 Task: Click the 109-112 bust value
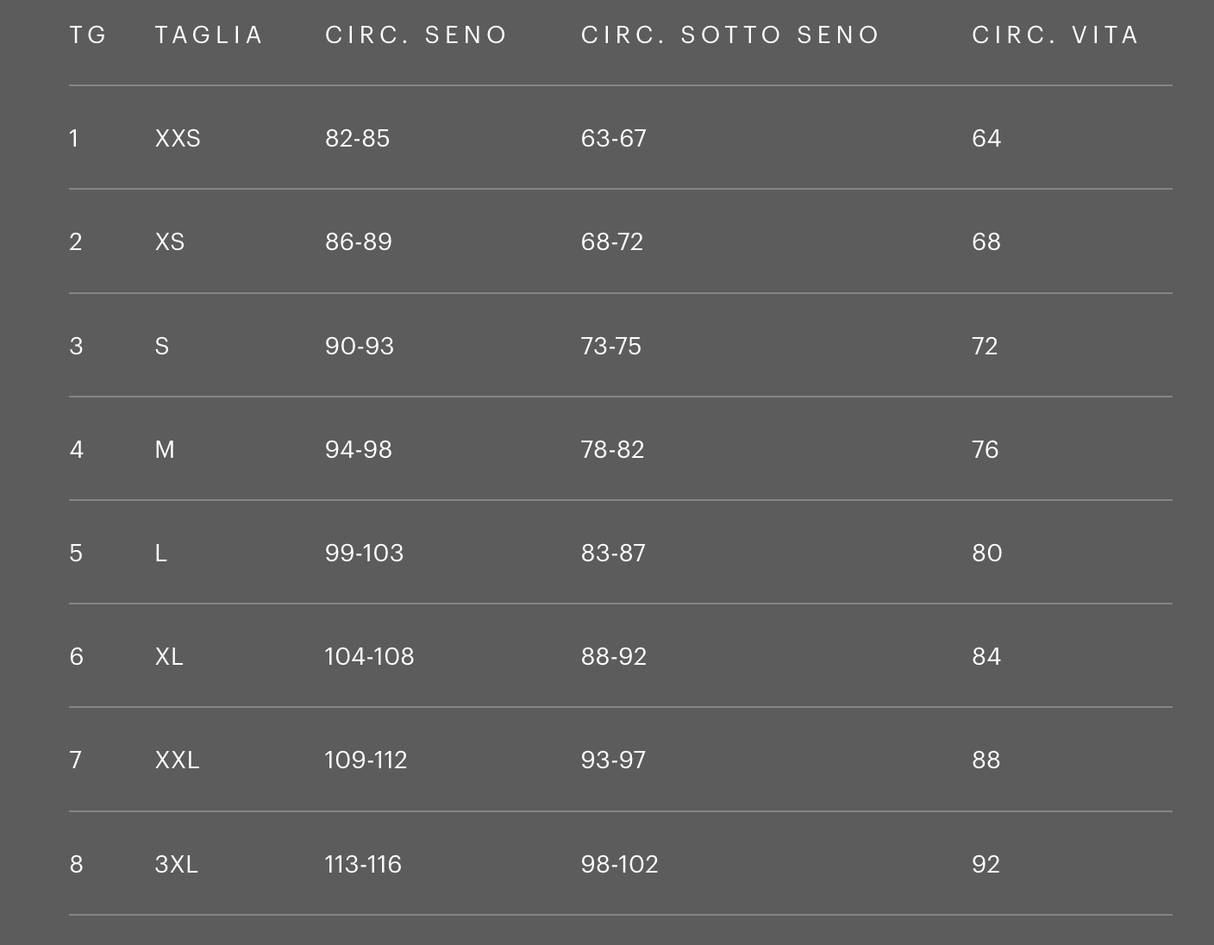[x=366, y=760]
